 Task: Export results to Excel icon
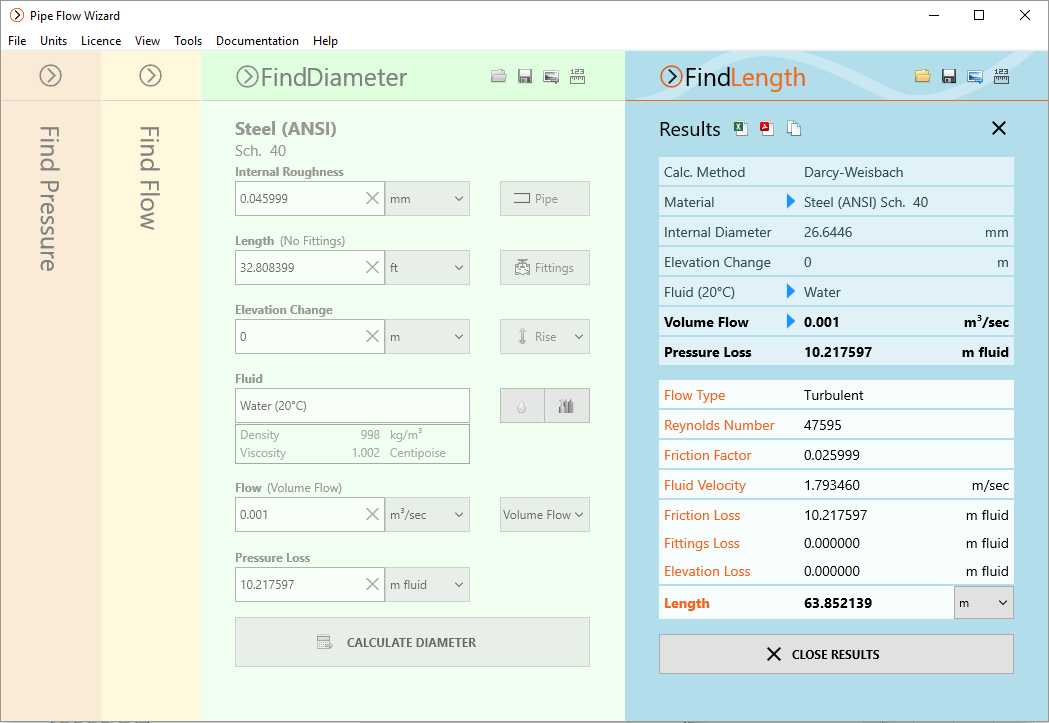741,128
